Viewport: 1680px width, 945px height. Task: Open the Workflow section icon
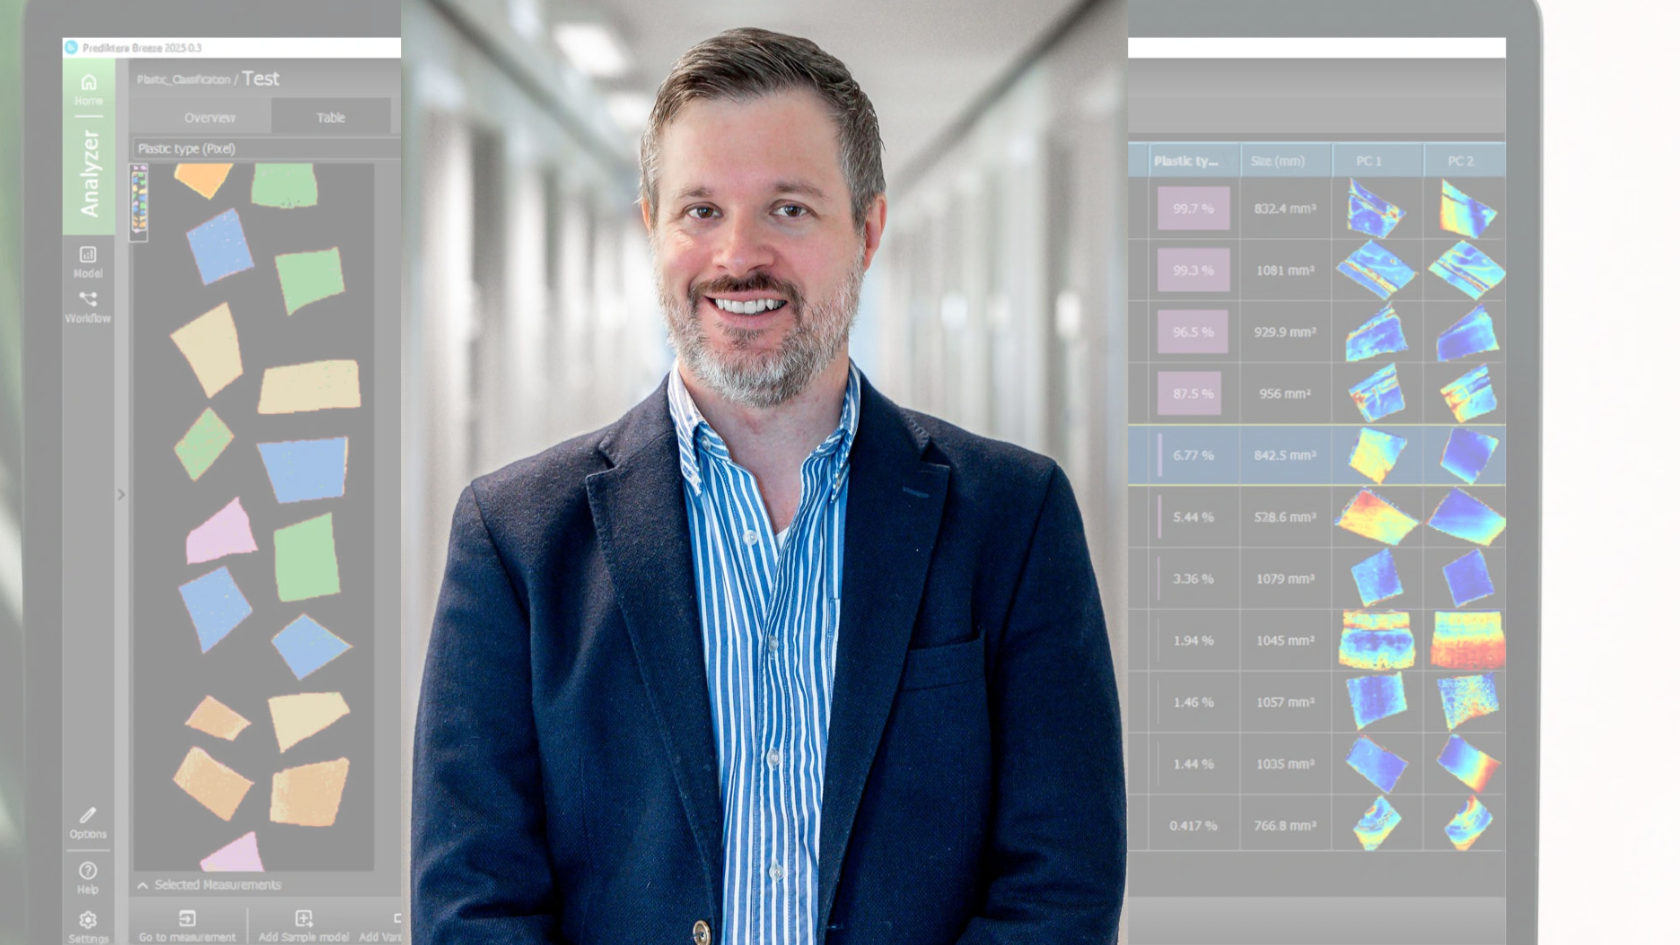[88, 301]
